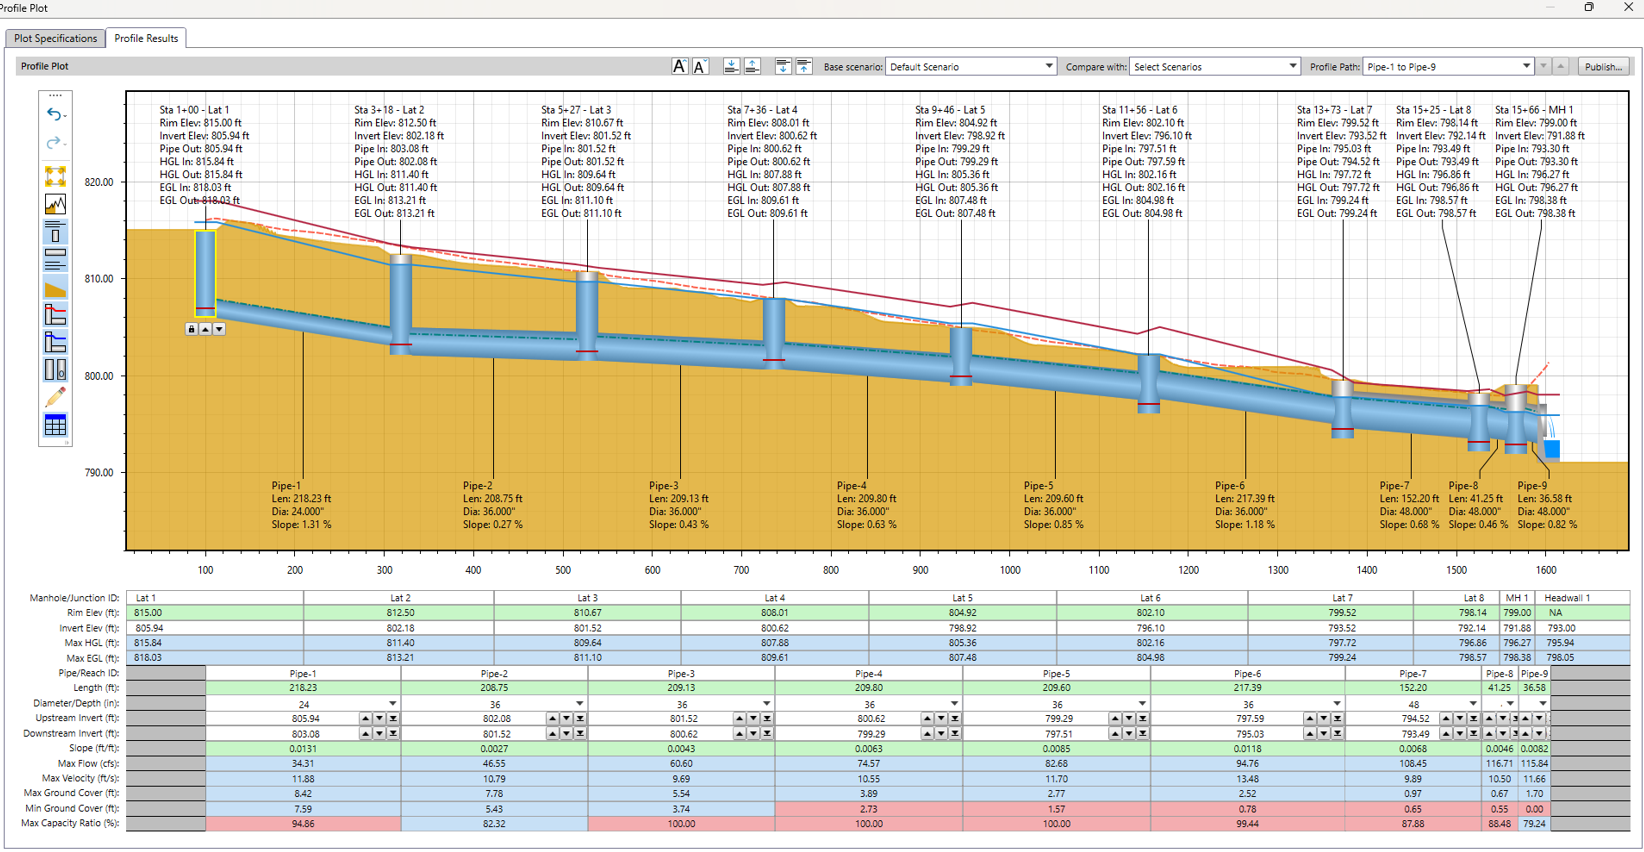Click the Publish button

[1603, 67]
